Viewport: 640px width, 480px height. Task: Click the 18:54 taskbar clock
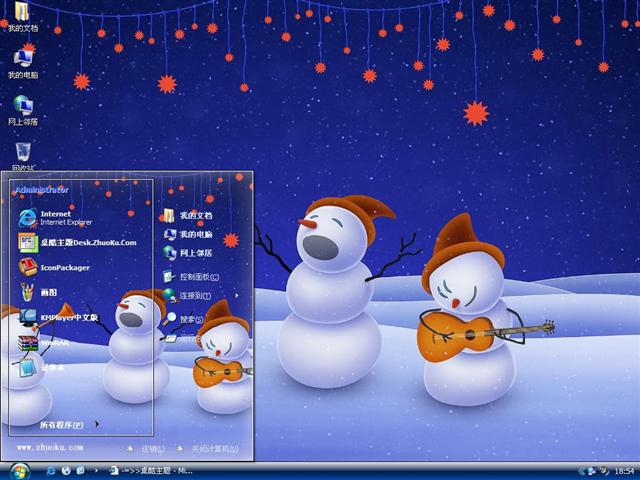click(624, 471)
